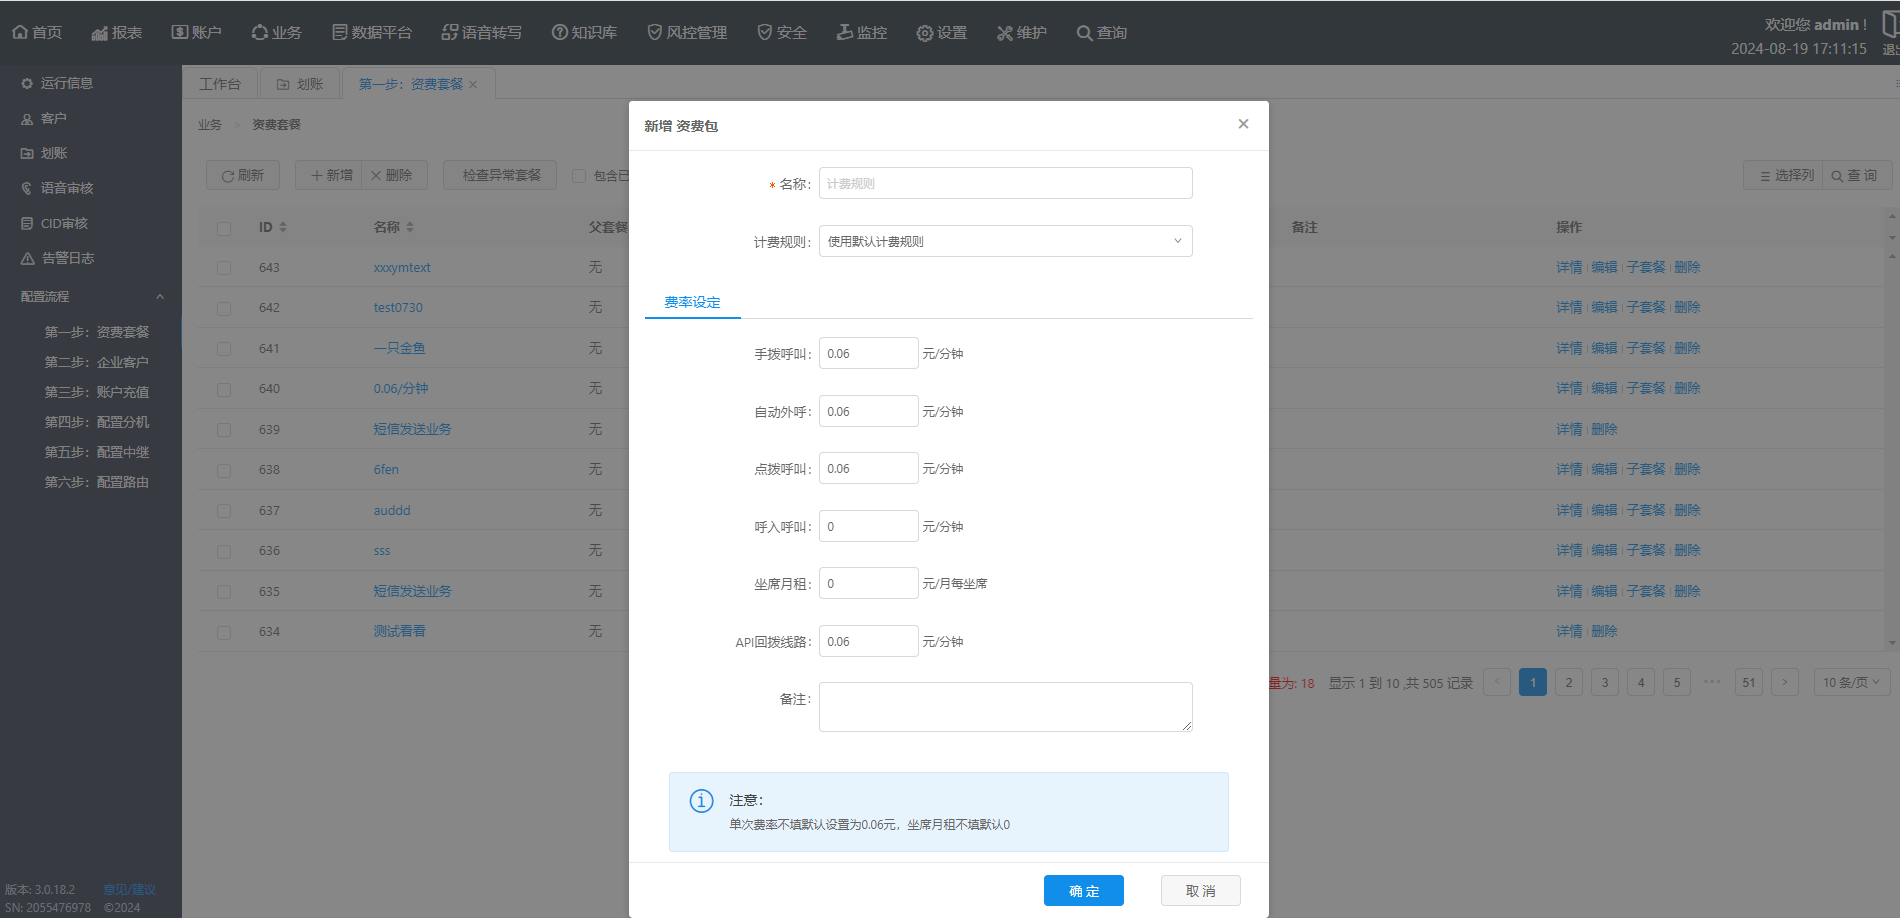Select the 费率设定 tab in dialog
Screen dimensions: 1900x918
(692, 302)
